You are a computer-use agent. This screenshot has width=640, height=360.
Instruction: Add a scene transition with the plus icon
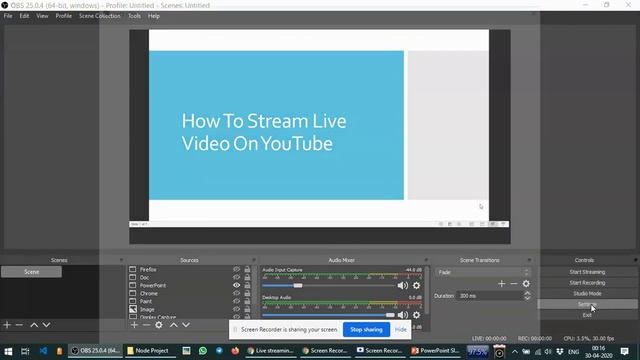coord(502,284)
